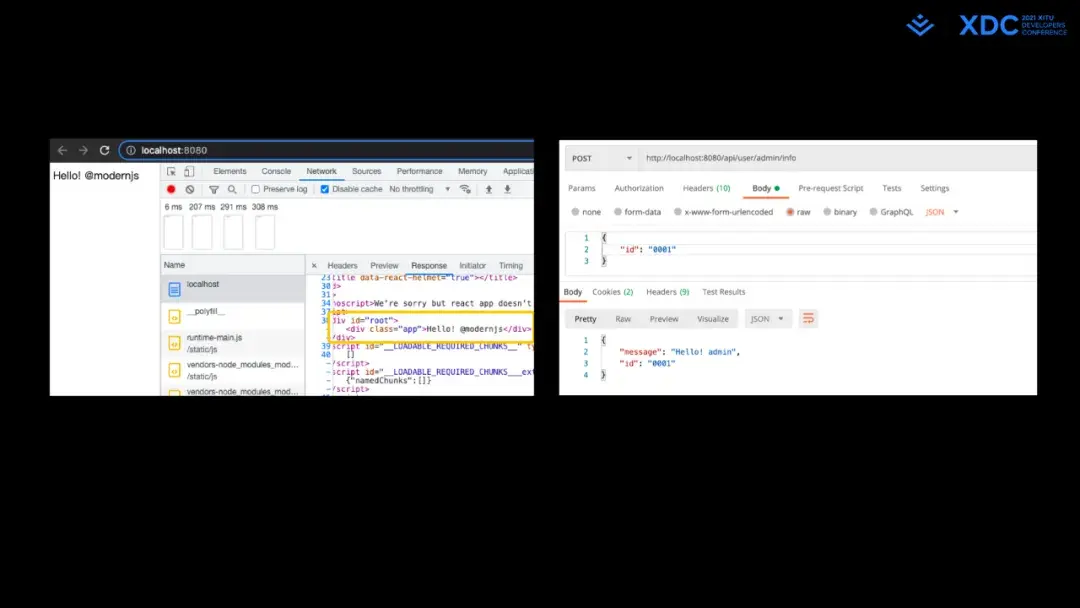
Task: Click the search magnifier in DevTools toolbar
Action: [x=232, y=189]
